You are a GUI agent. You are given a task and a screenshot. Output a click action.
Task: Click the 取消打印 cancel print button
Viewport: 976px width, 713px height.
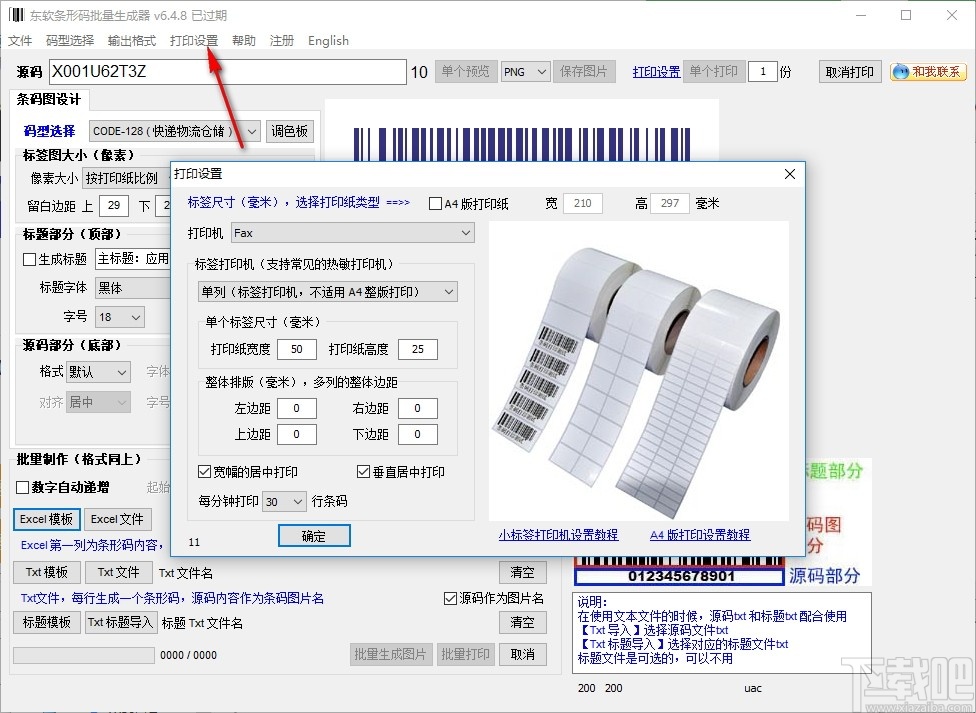849,71
